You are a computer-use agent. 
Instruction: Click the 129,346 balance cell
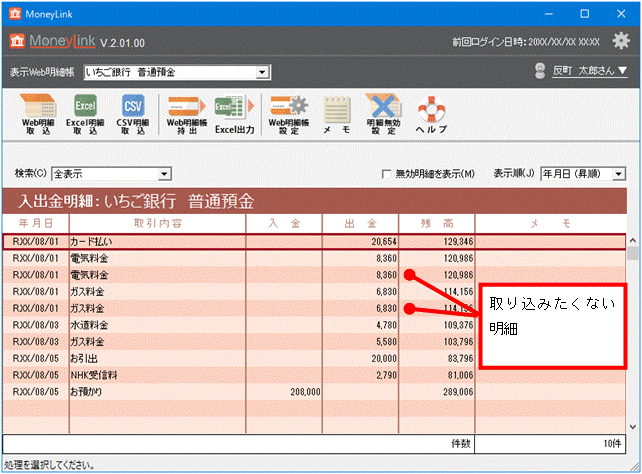point(437,242)
